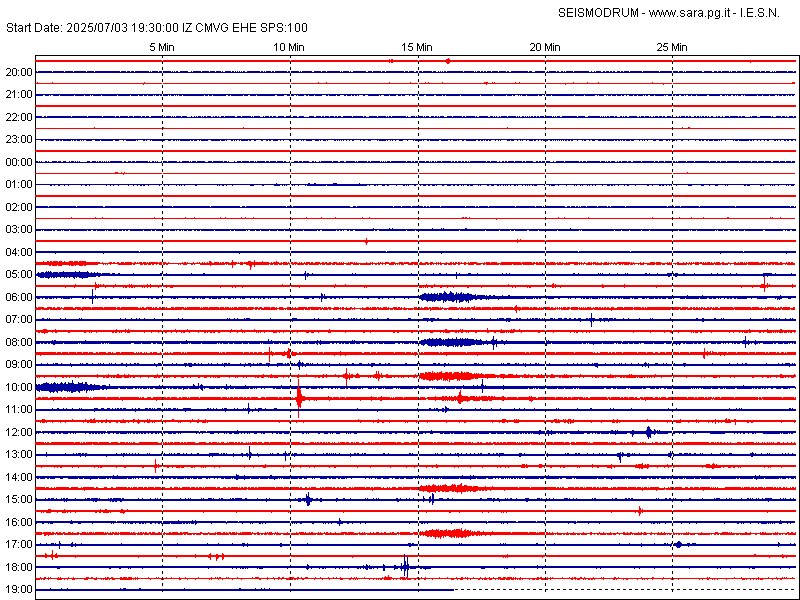Select the 10 Min axis label
Viewport: 800px width, 600px height.
click(x=289, y=47)
